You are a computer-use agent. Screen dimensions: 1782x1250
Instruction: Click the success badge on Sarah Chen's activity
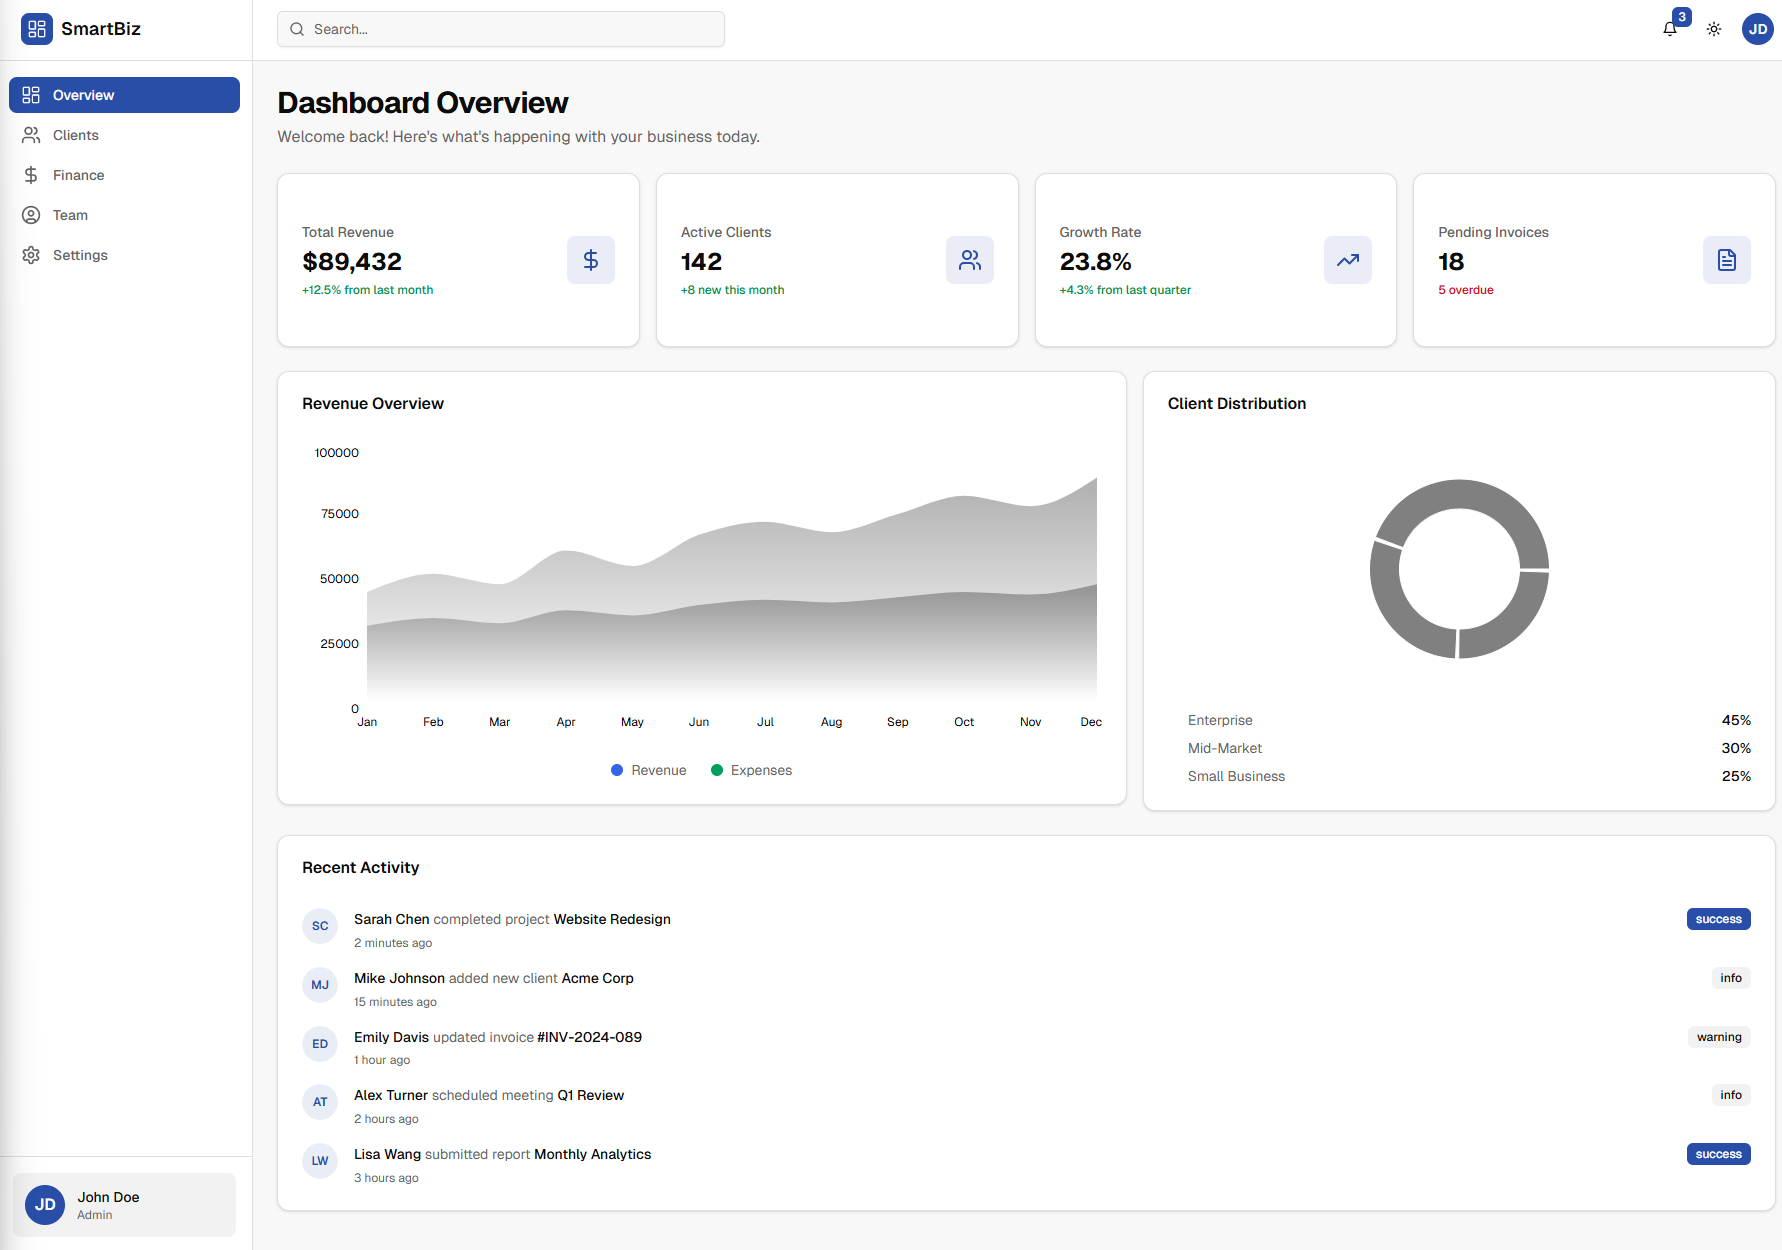click(x=1718, y=919)
